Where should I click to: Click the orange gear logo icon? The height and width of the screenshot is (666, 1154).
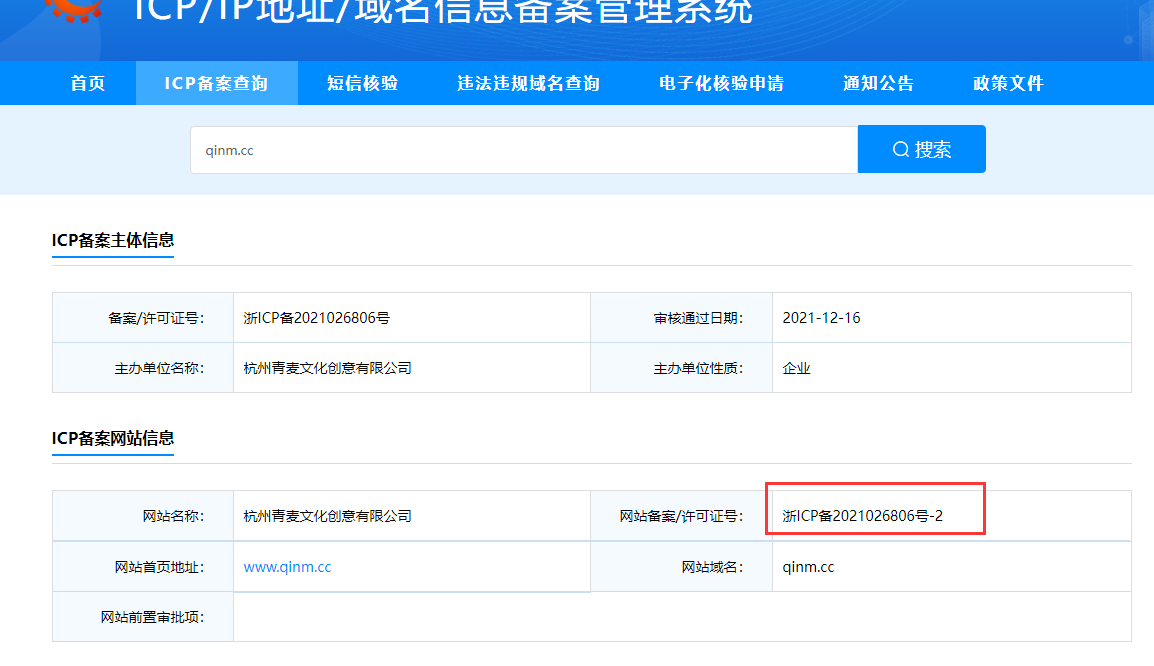pos(68,10)
